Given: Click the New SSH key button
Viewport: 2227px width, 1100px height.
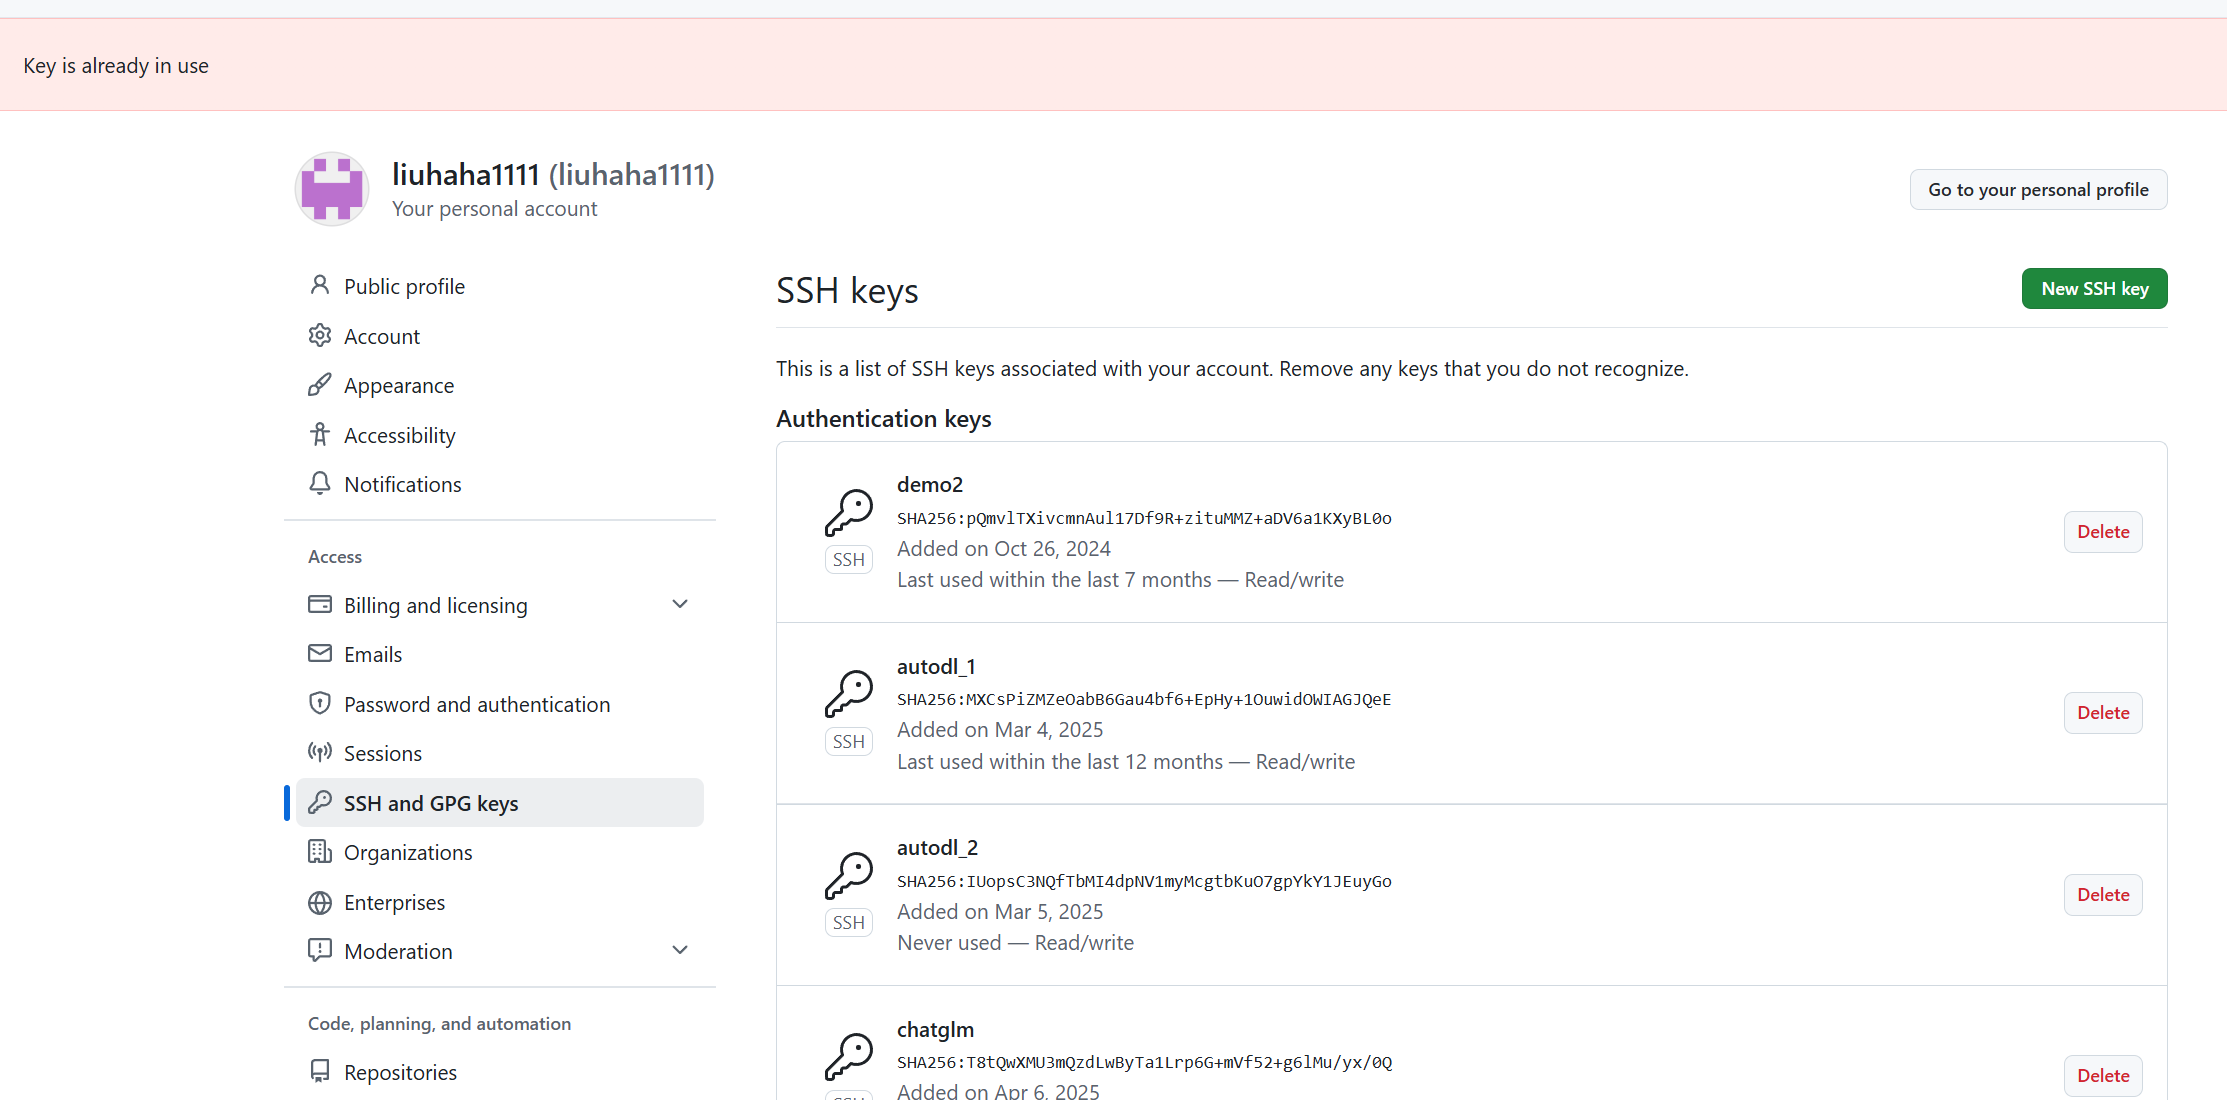Looking at the screenshot, I should point(2094,289).
